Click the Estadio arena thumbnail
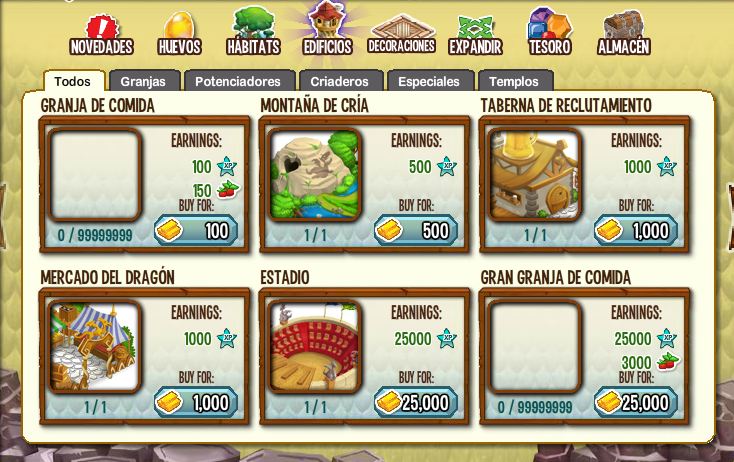Image resolution: width=734 pixels, height=462 pixels. tap(315, 346)
